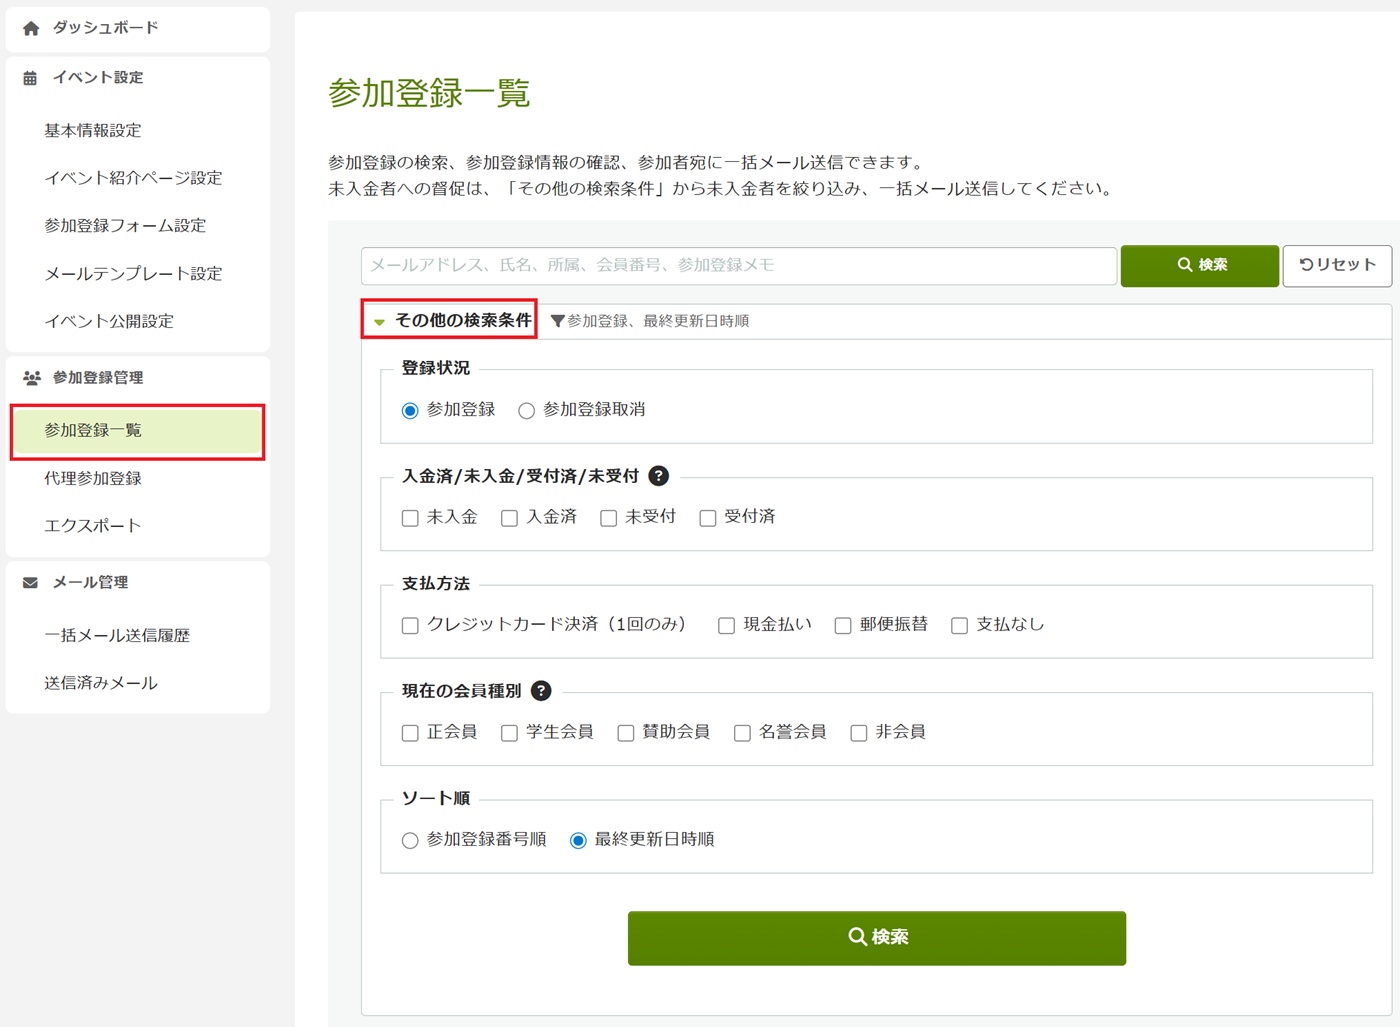Click the リセット button
This screenshot has height=1027, width=1400.
tap(1336, 265)
